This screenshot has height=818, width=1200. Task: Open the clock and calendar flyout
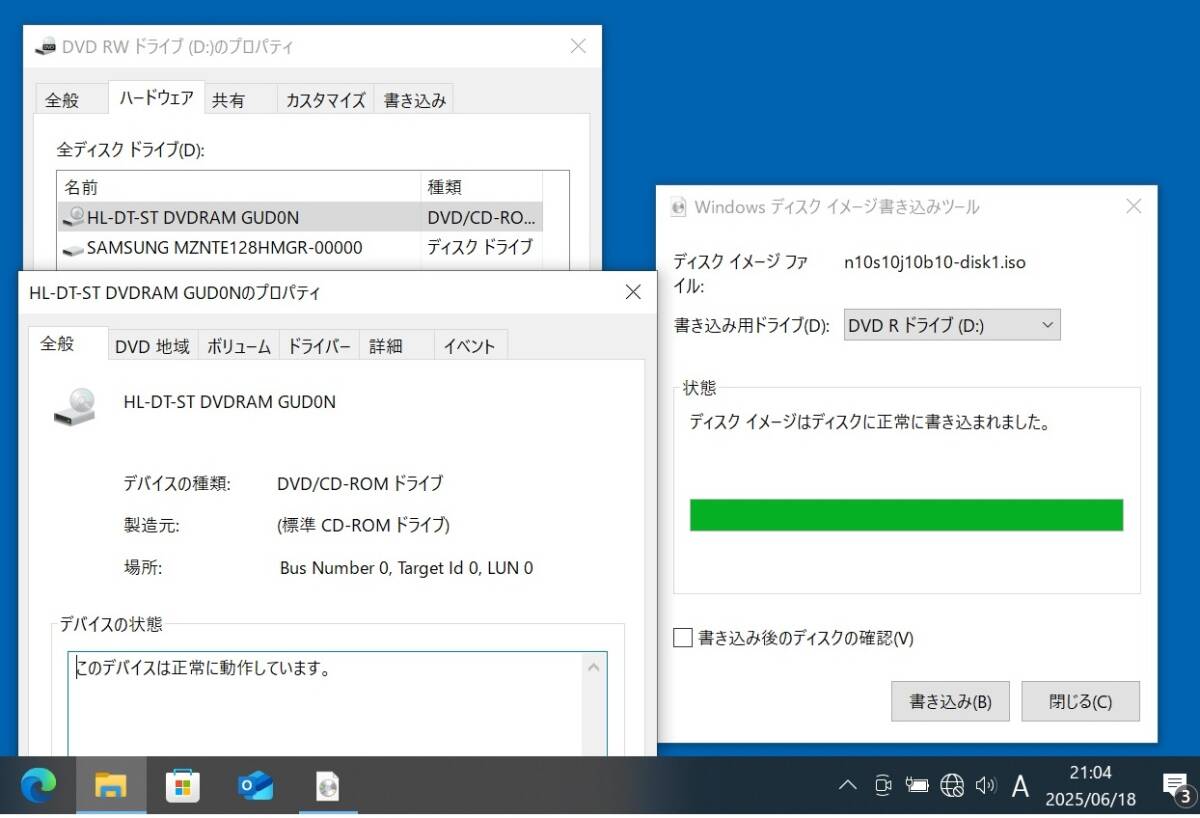1090,786
